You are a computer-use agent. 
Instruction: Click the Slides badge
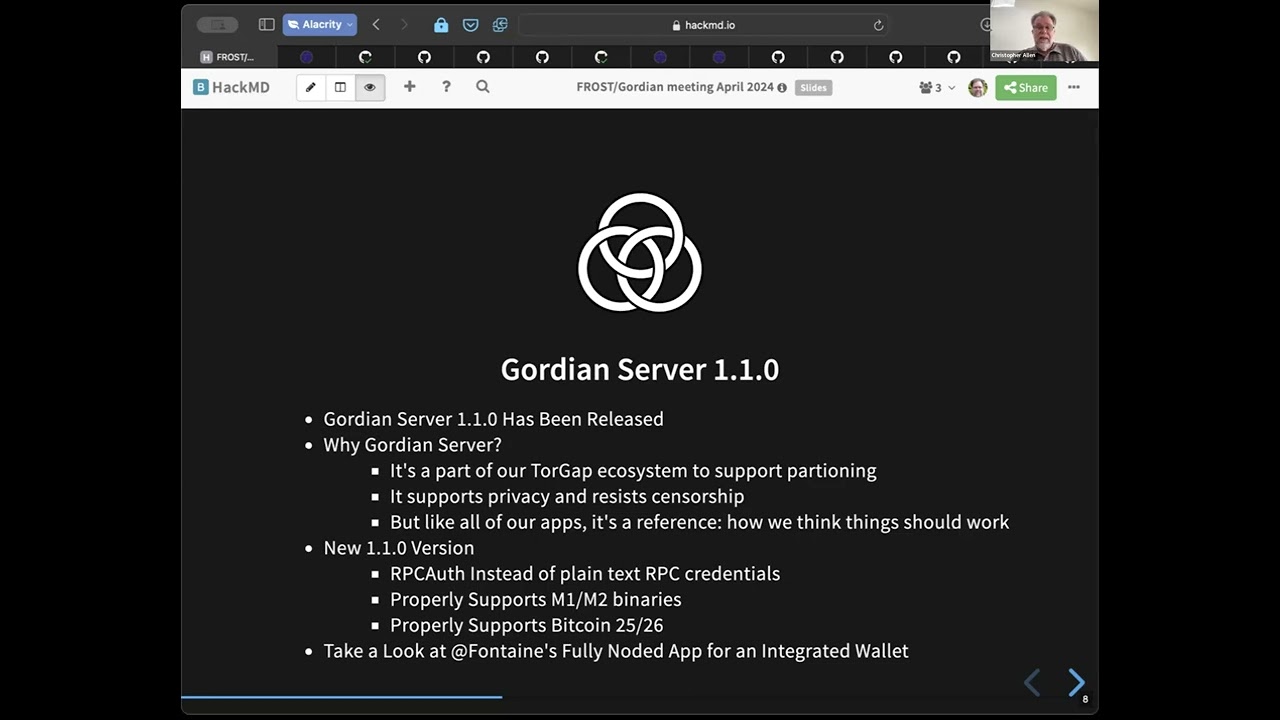(x=813, y=88)
